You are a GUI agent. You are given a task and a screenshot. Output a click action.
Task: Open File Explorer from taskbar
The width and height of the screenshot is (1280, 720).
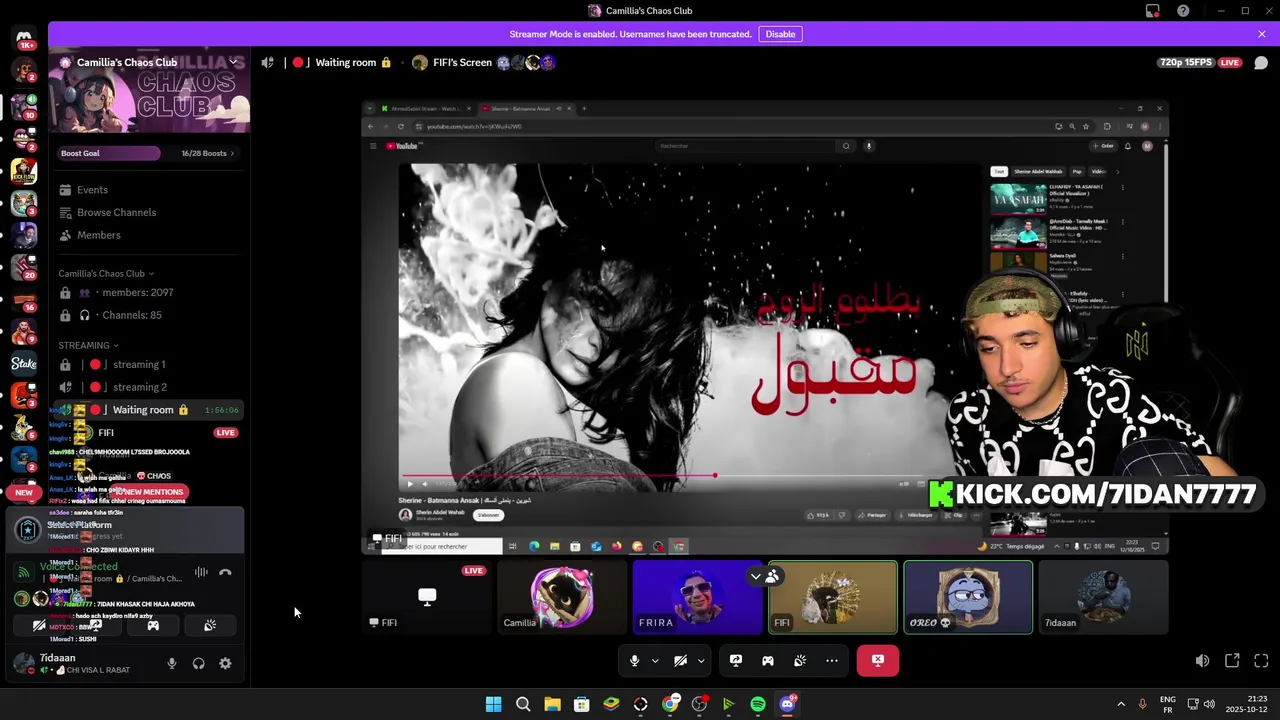552,704
